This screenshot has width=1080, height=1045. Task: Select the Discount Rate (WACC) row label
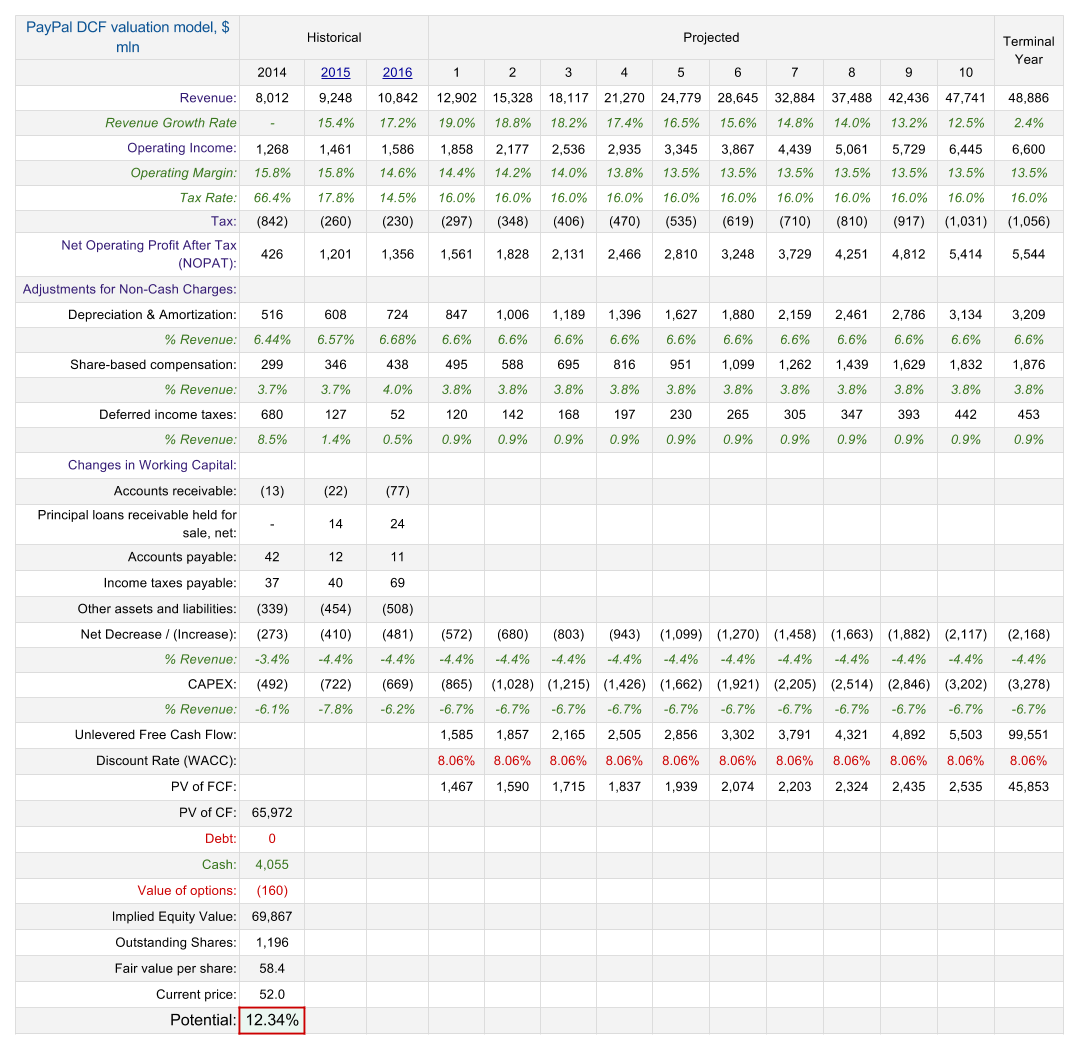point(166,761)
